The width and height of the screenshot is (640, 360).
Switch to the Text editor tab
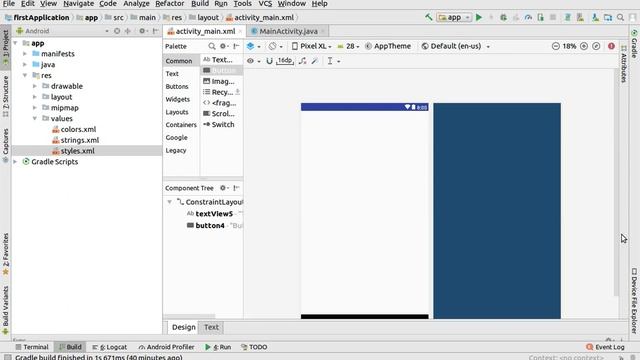211,327
